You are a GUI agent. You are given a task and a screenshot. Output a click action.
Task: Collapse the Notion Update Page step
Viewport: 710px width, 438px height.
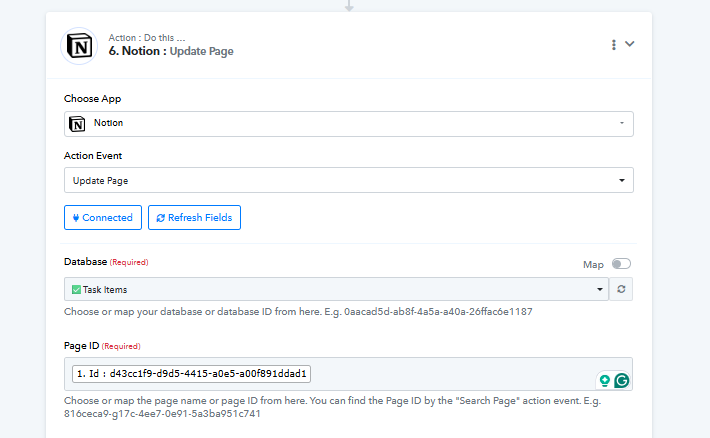tap(630, 44)
